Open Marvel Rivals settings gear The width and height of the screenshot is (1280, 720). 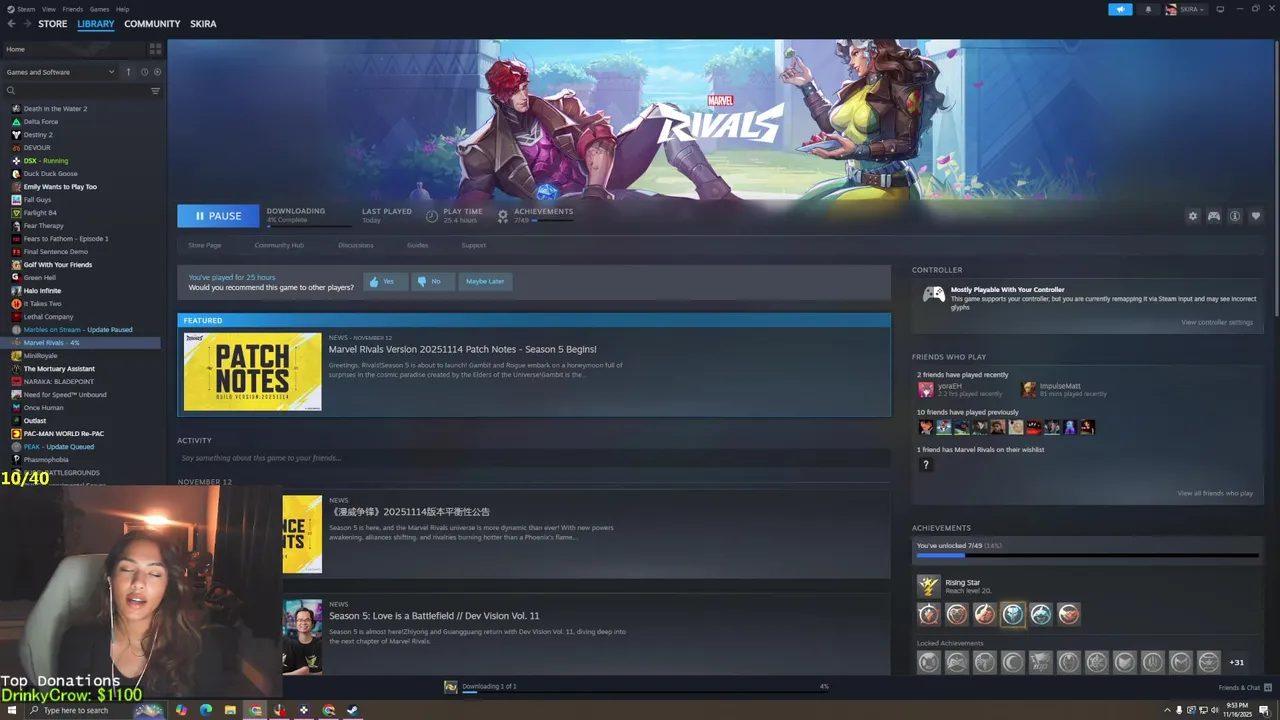point(1192,216)
